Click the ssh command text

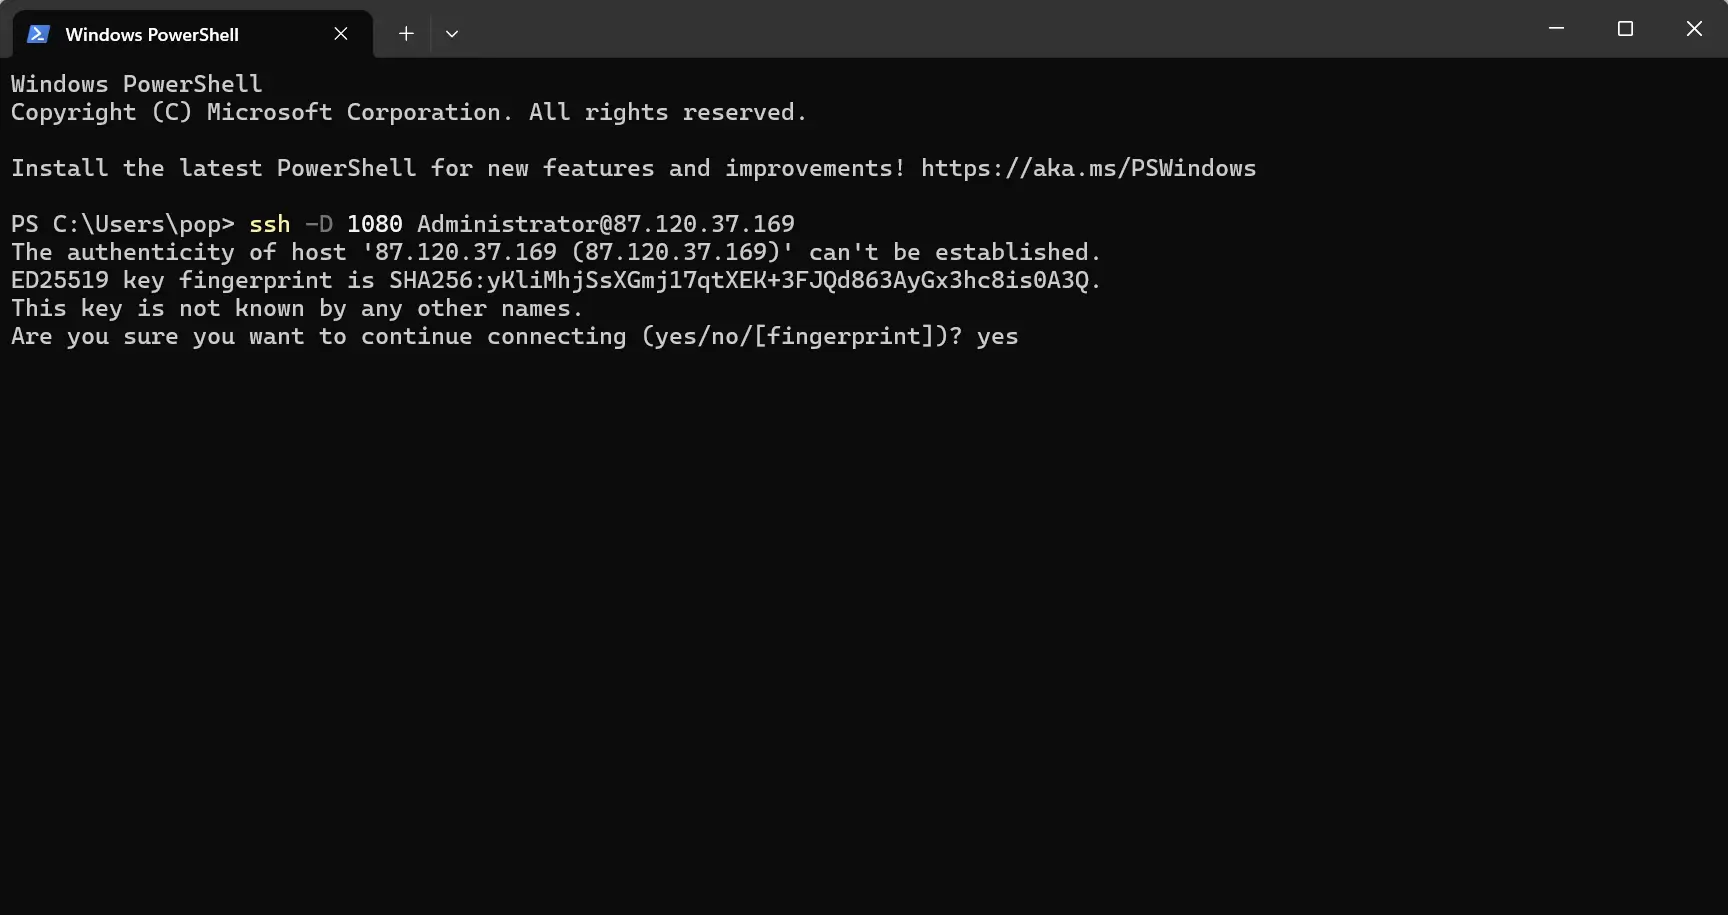[270, 224]
